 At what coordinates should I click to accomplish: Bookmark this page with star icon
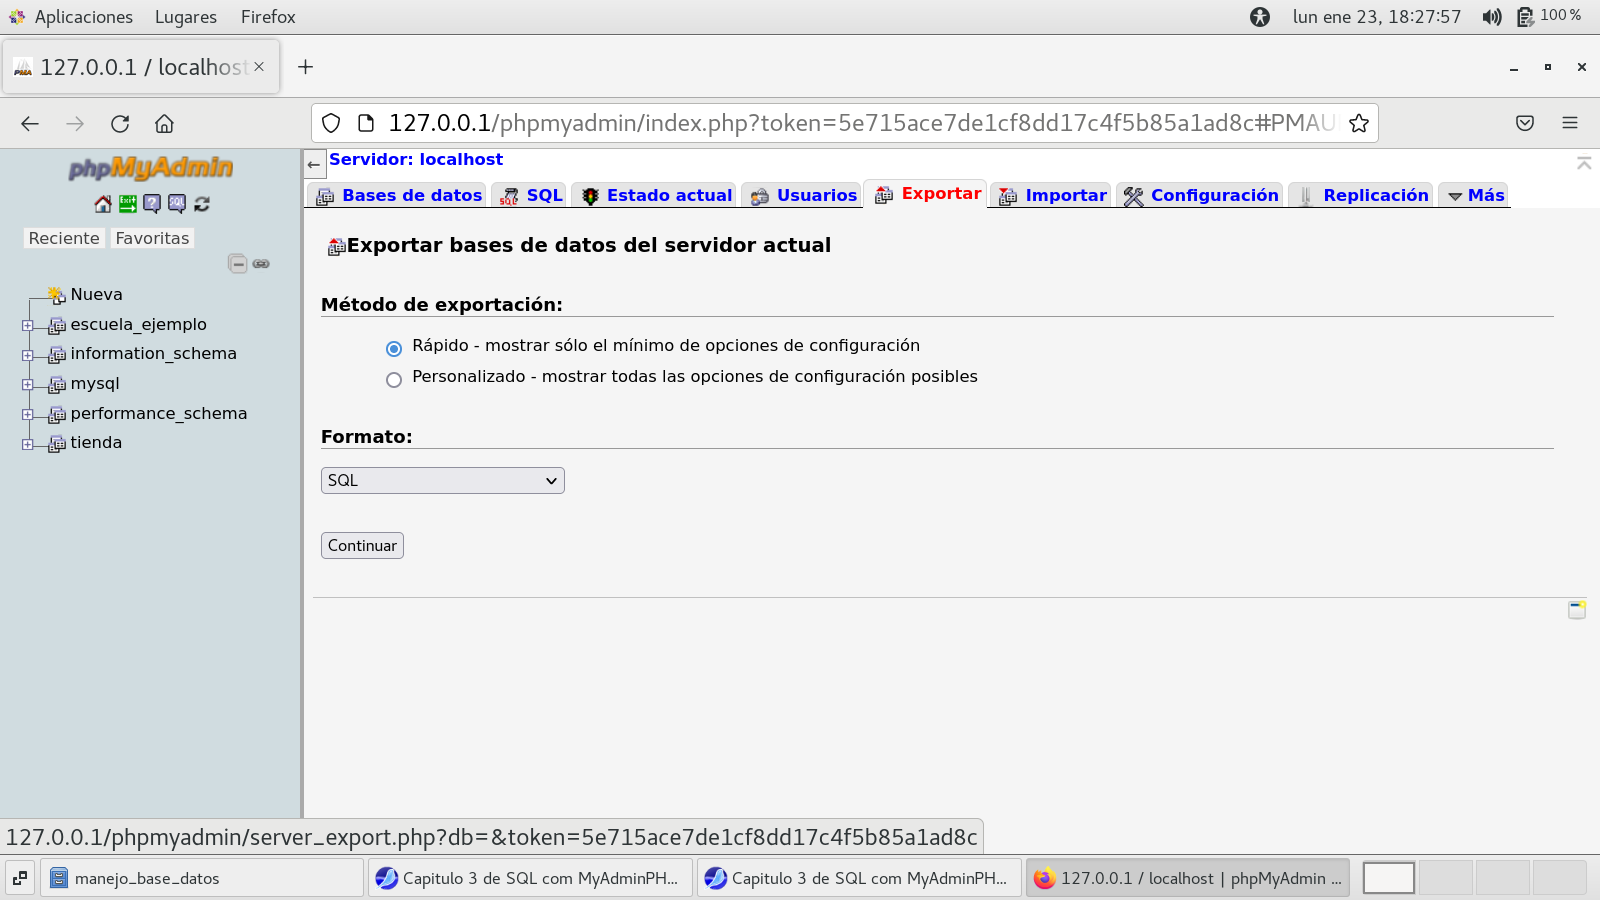(1358, 123)
